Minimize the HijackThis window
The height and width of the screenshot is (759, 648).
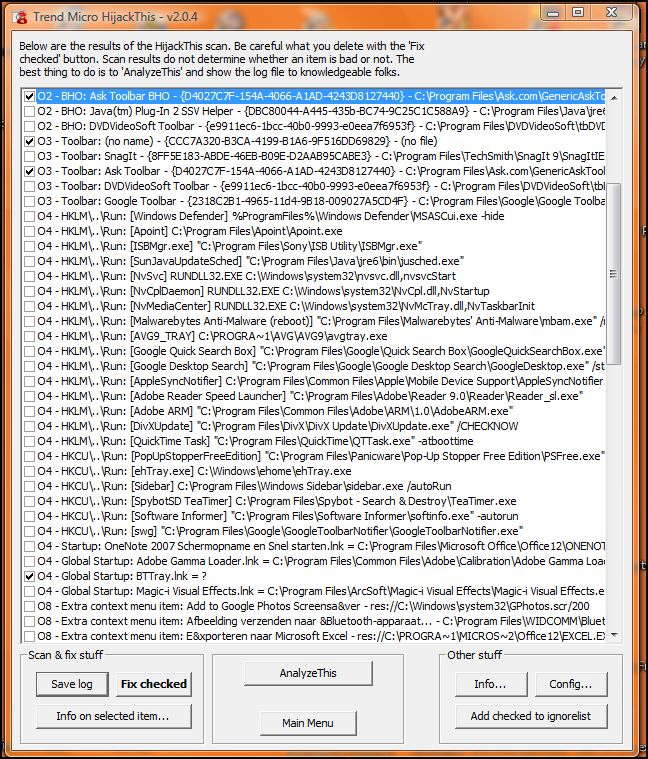pos(553,13)
